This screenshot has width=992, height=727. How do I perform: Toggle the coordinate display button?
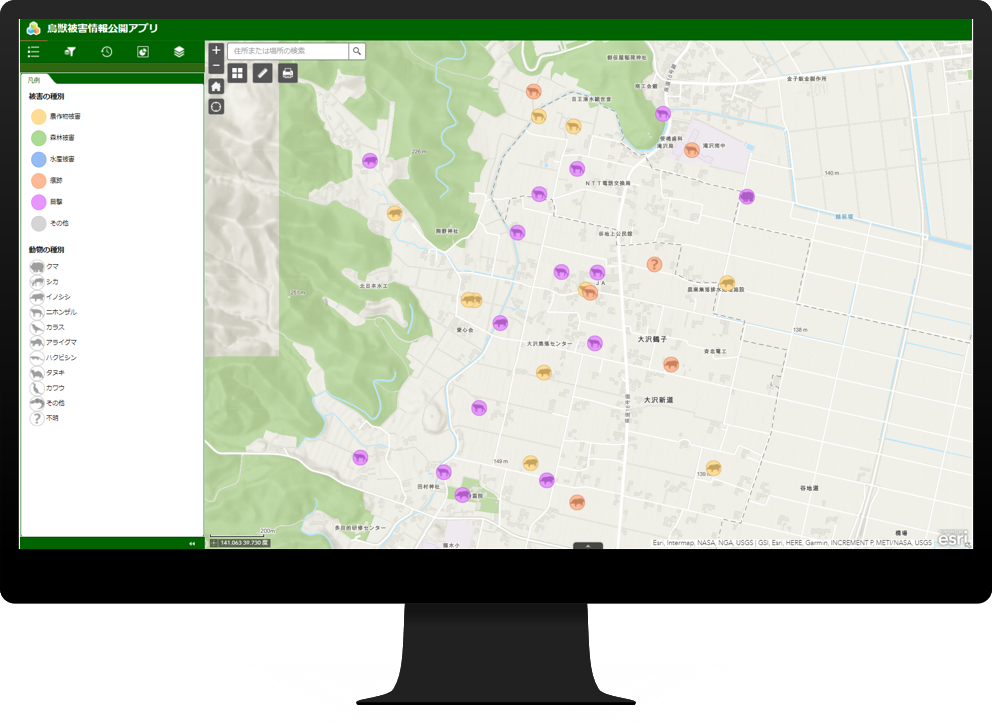click(x=214, y=543)
